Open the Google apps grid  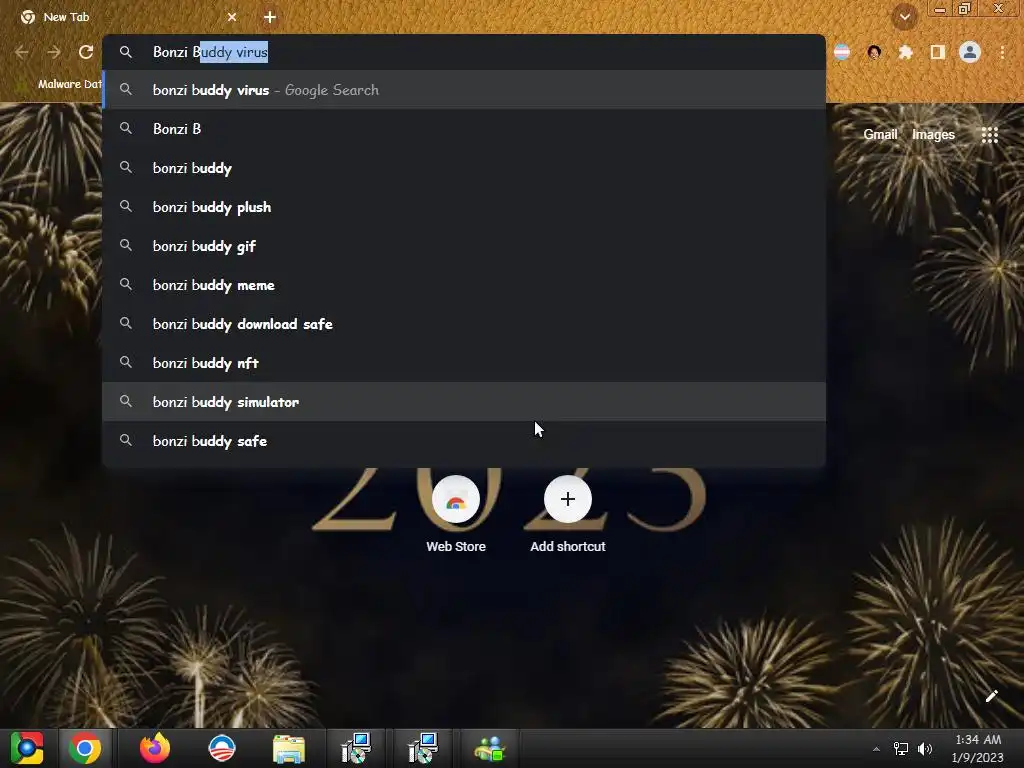(990, 135)
